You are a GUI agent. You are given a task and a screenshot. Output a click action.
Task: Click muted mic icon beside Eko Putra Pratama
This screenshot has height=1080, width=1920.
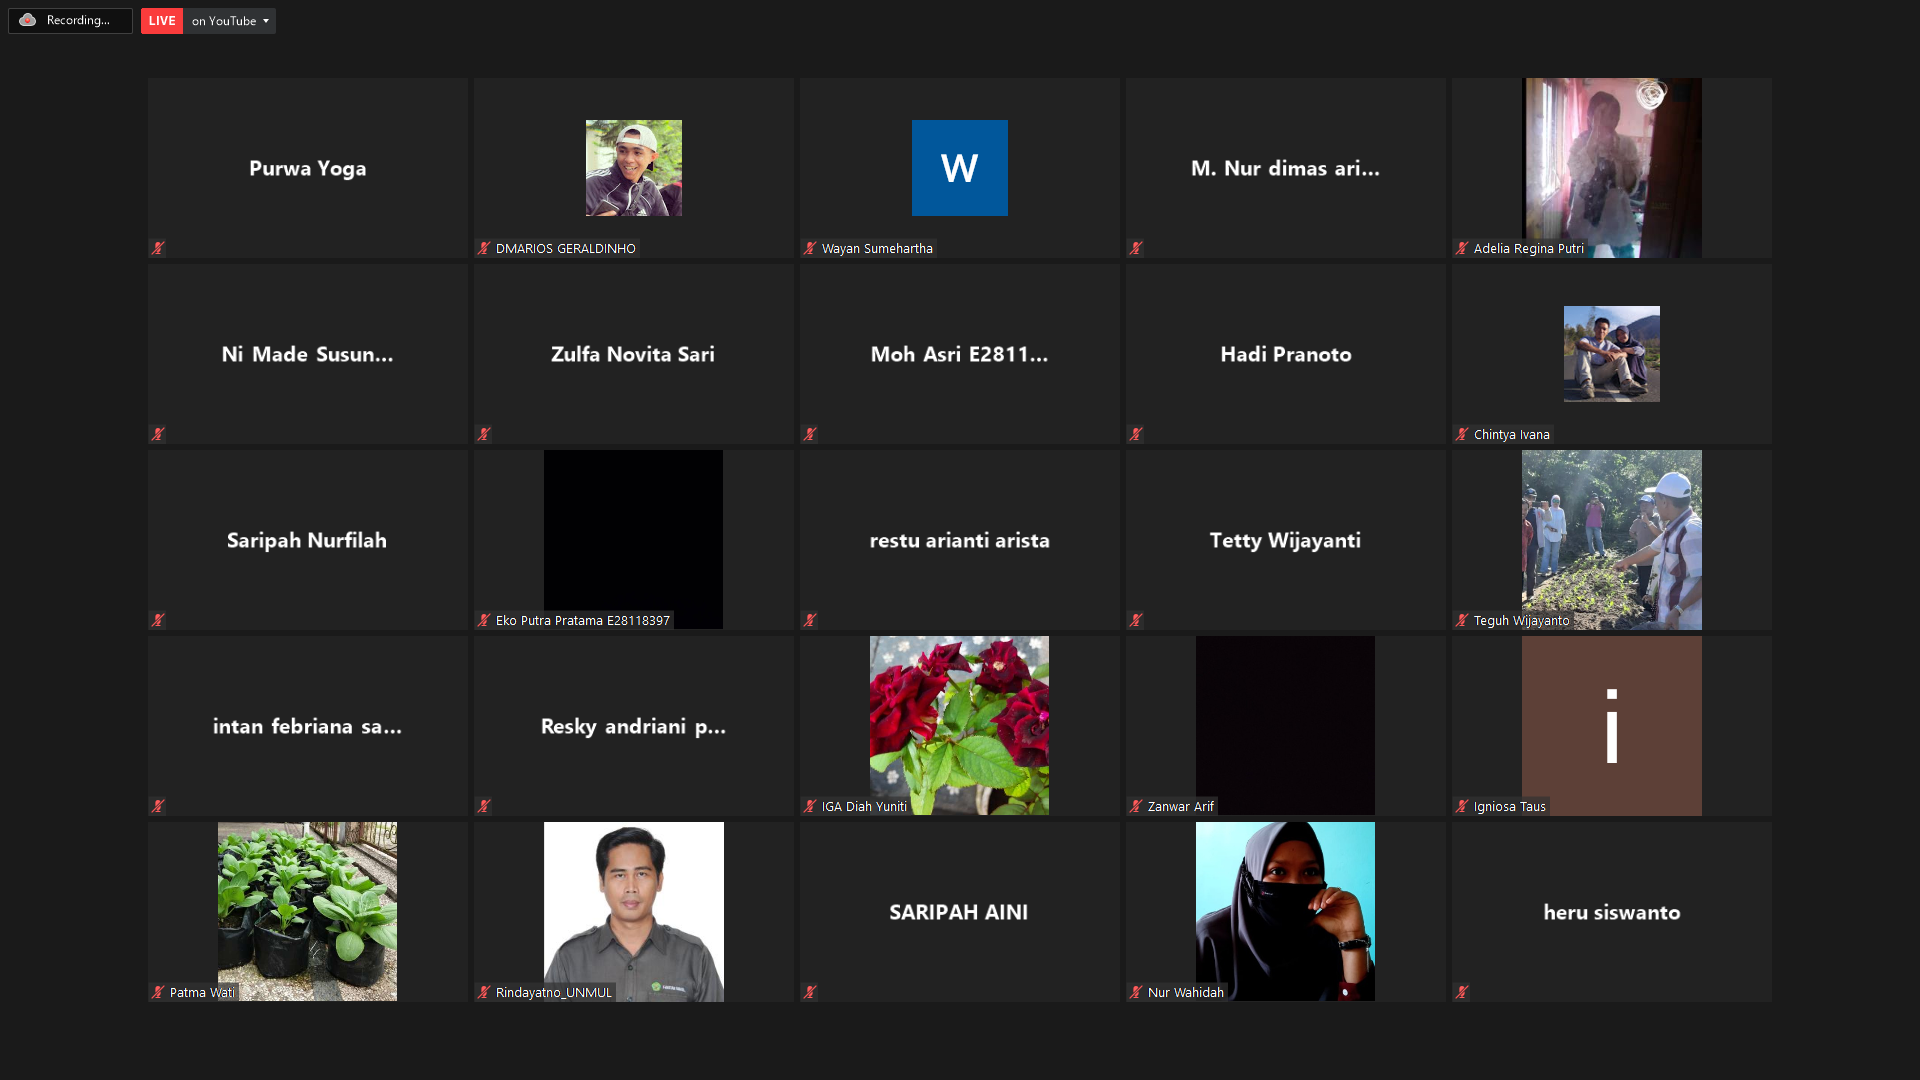click(484, 620)
